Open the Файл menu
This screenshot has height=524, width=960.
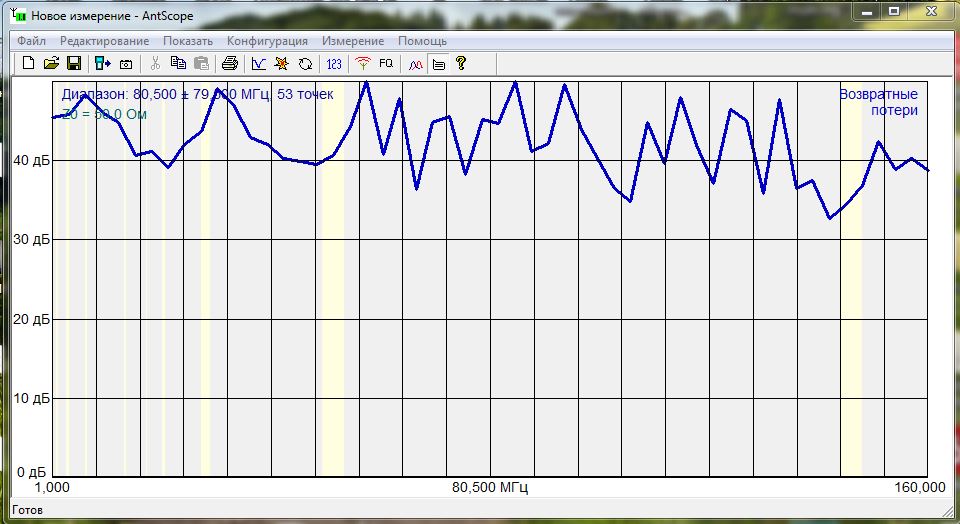31,41
